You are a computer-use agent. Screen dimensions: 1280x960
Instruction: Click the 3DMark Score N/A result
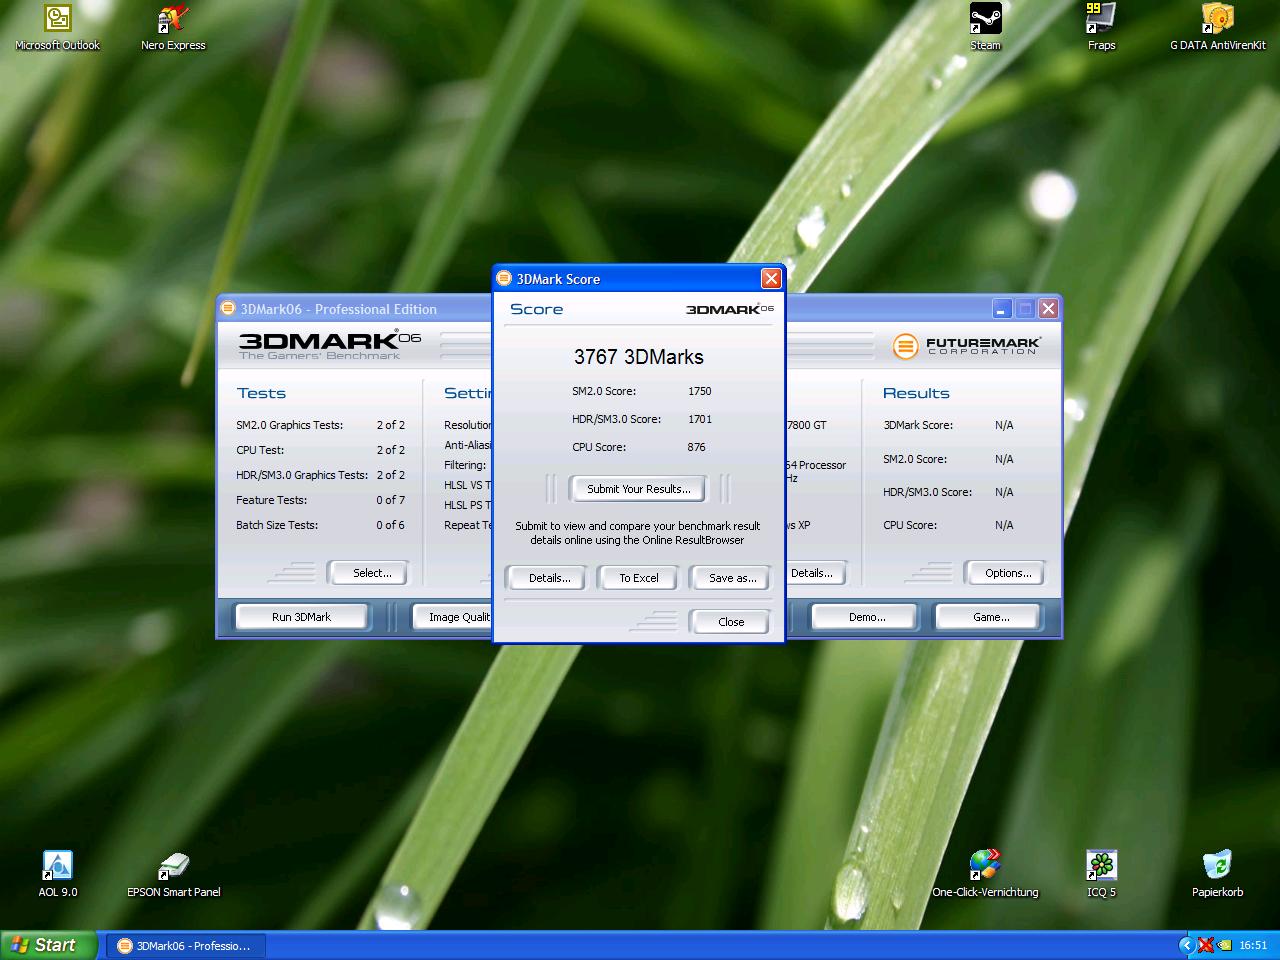tap(1004, 425)
